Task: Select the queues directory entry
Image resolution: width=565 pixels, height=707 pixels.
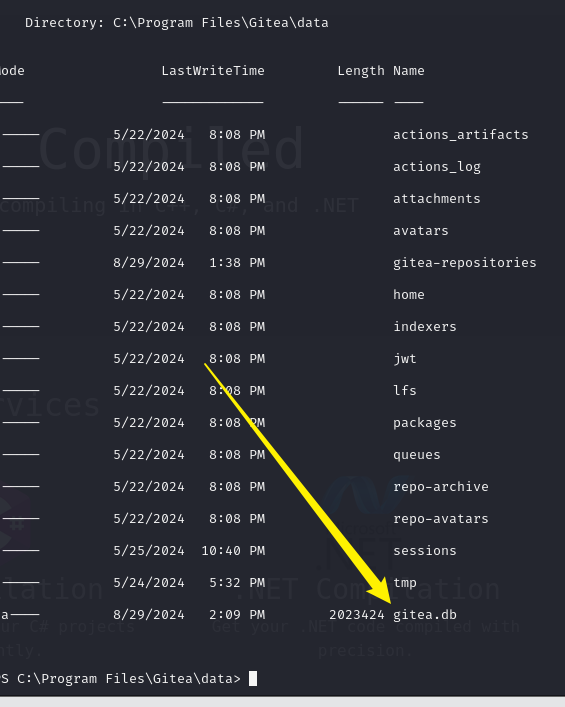Action: (x=417, y=455)
